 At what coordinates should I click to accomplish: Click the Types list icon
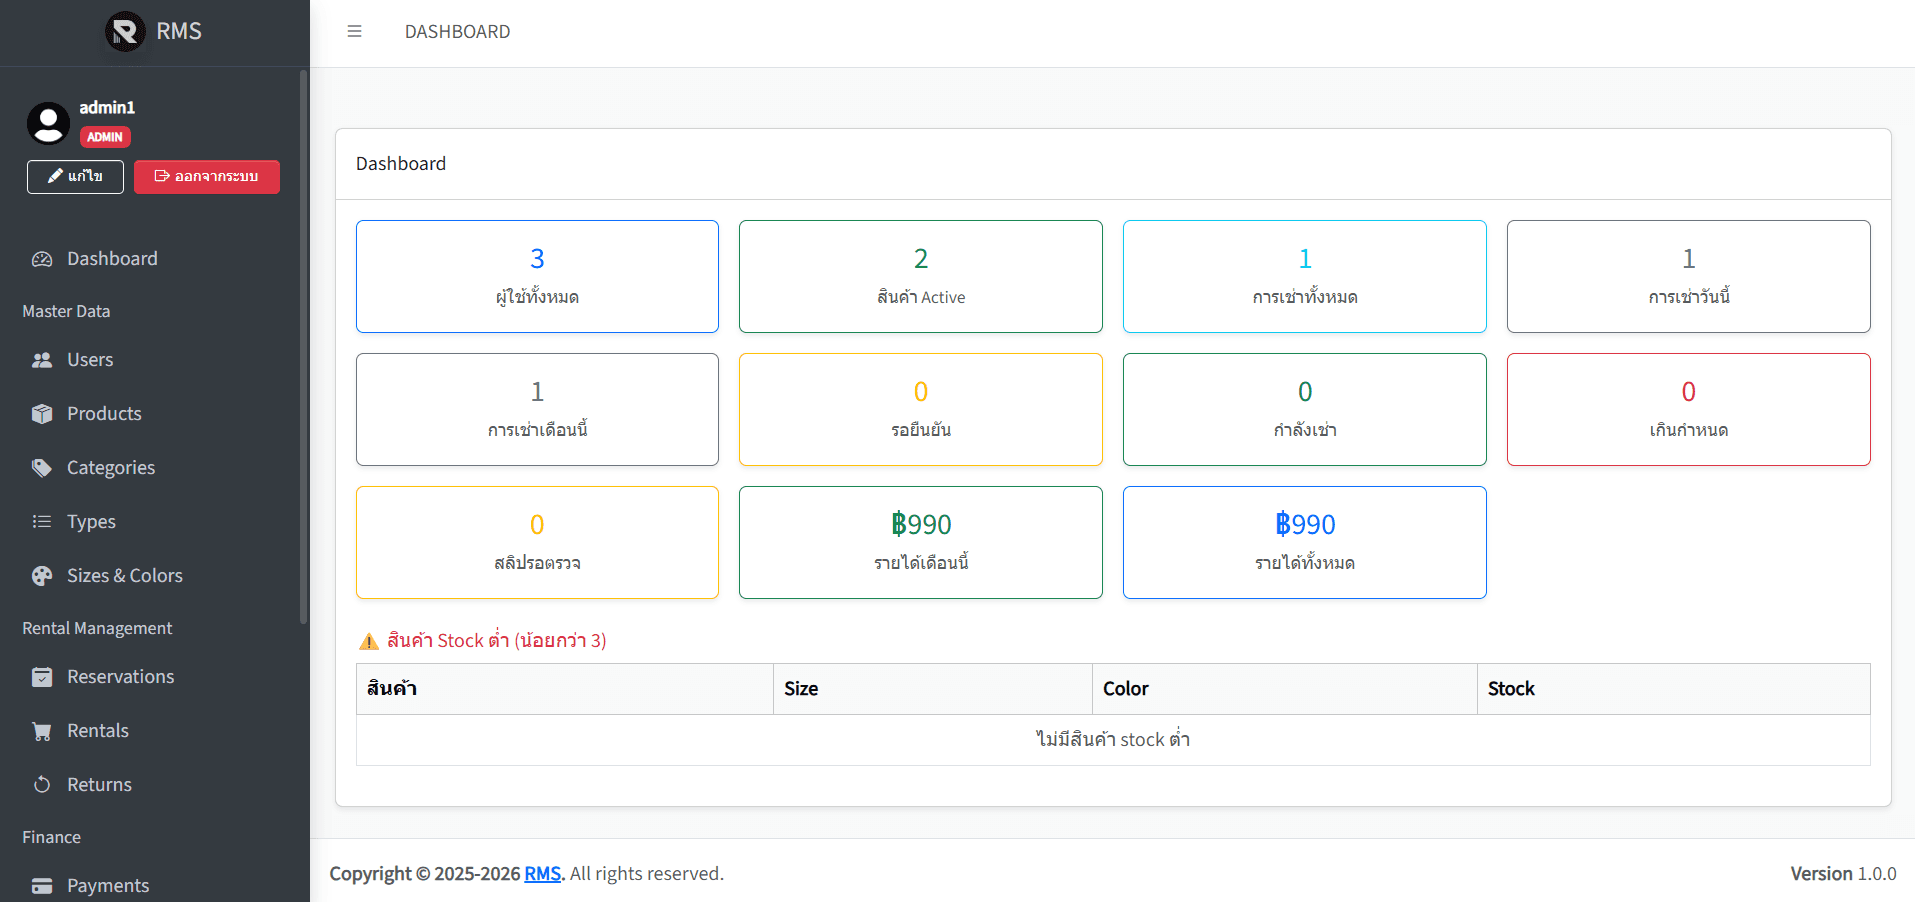coord(42,522)
